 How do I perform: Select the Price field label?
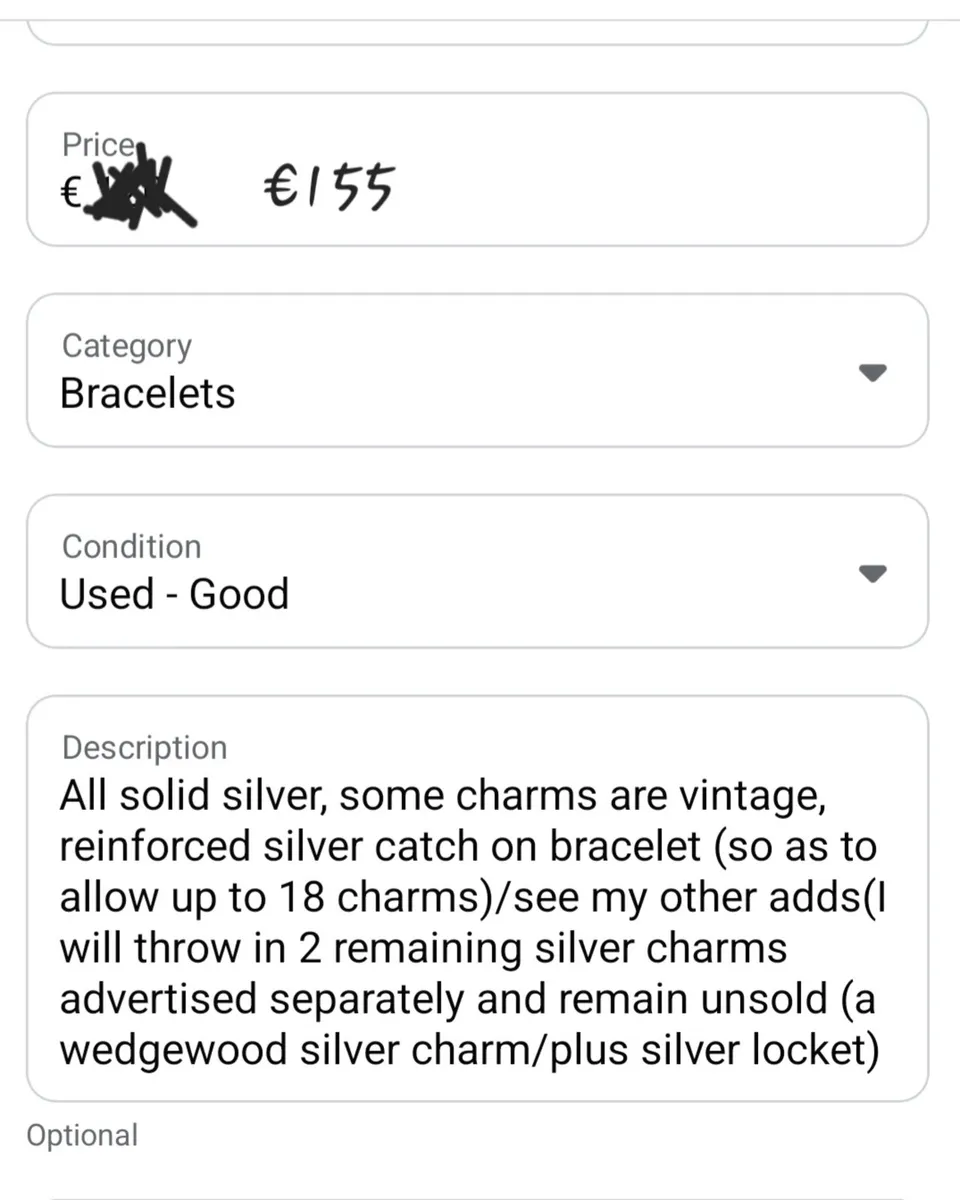[97, 145]
